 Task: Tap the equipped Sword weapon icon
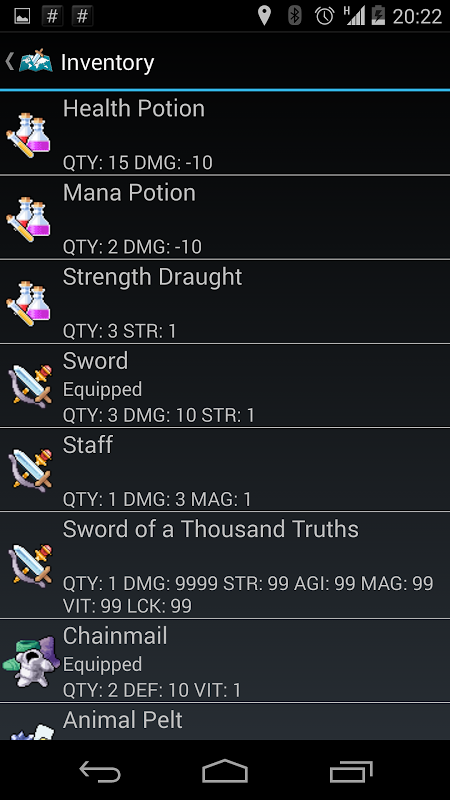point(31,386)
